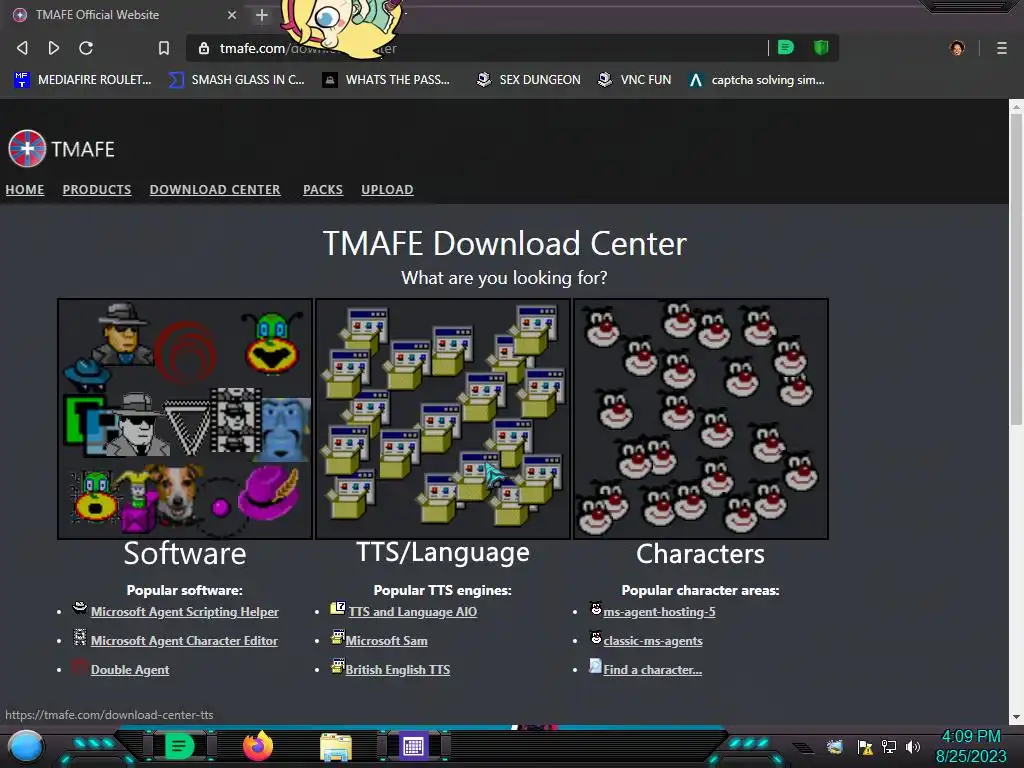Open green chat app on taskbar
Viewport: 1024px width, 768px height.
pos(179,746)
